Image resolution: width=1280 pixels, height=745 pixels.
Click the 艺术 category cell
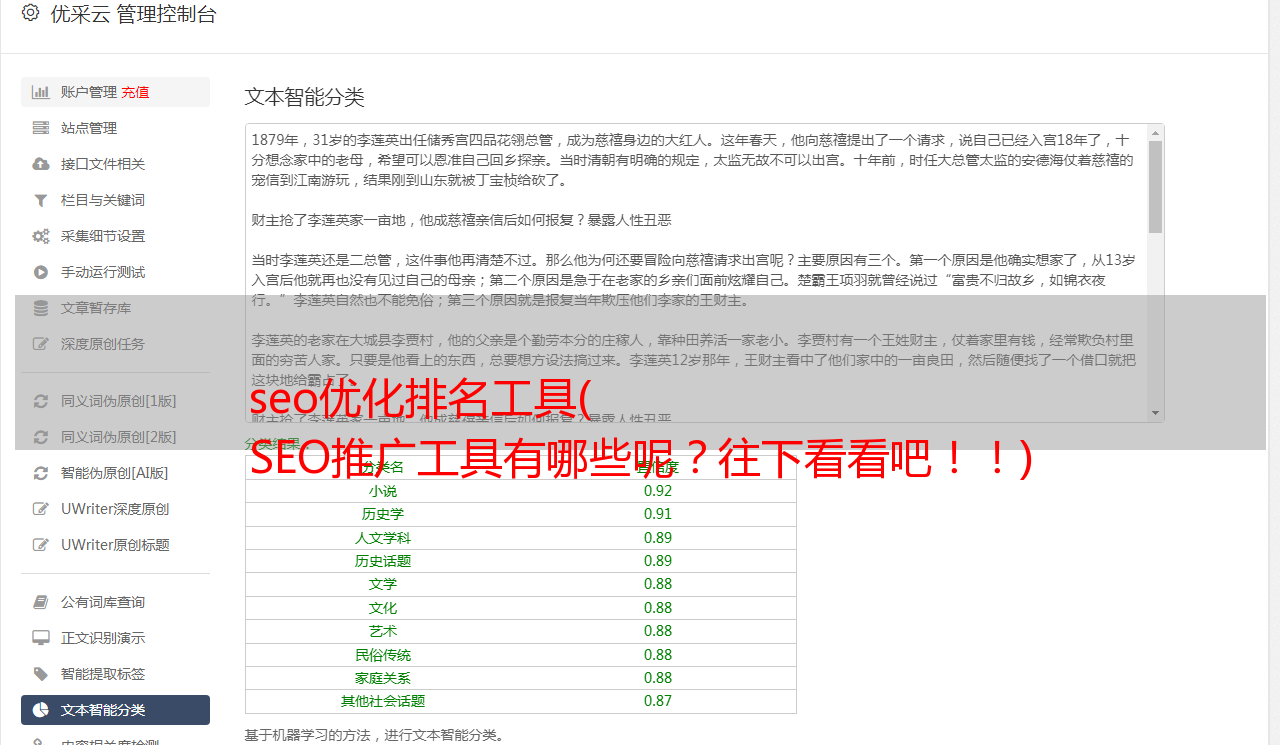tap(383, 631)
